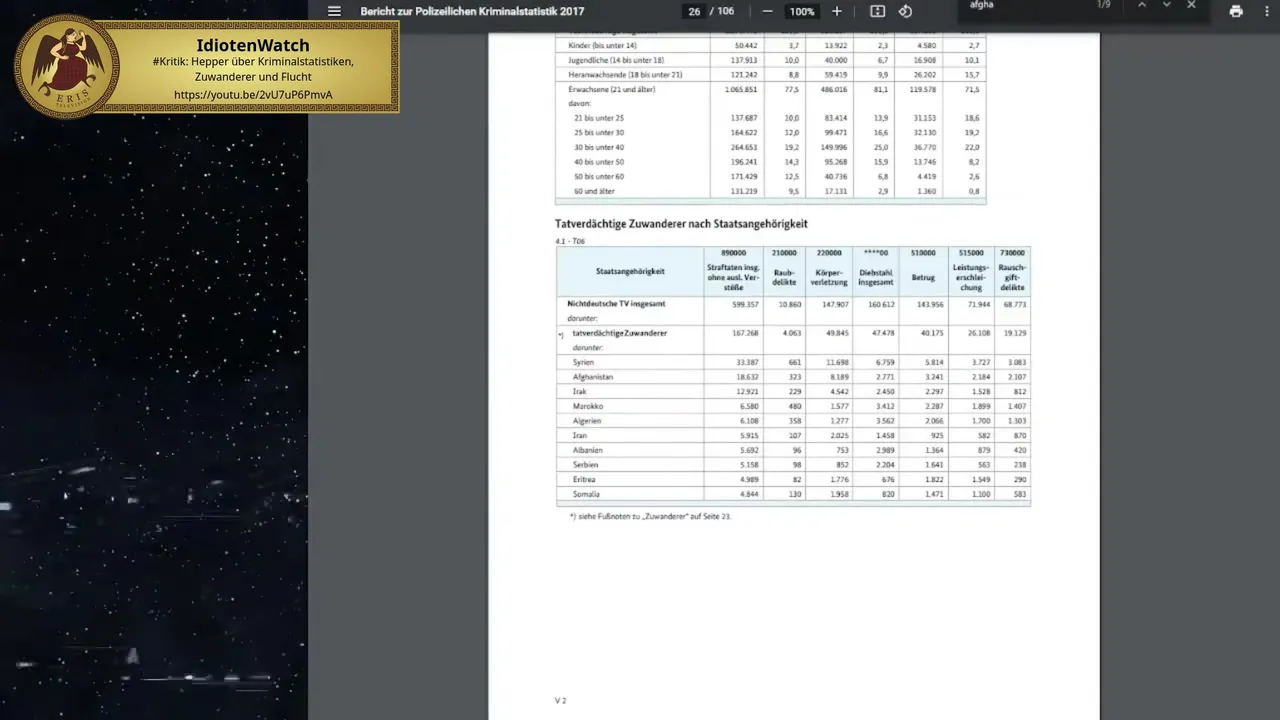Click the 'Algerien' row label
The height and width of the screenshot is (720, 1280).
(x=587, y=421)
